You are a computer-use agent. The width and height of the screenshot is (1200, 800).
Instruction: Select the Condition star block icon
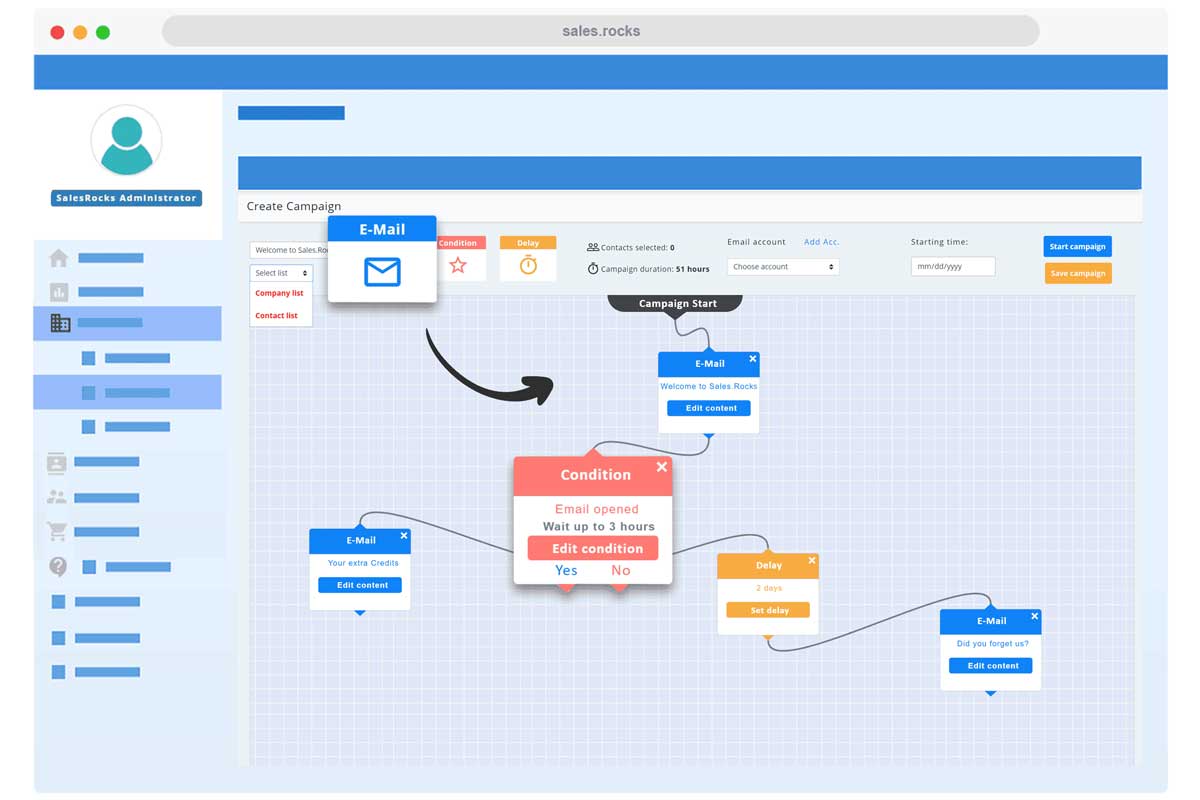458,265
